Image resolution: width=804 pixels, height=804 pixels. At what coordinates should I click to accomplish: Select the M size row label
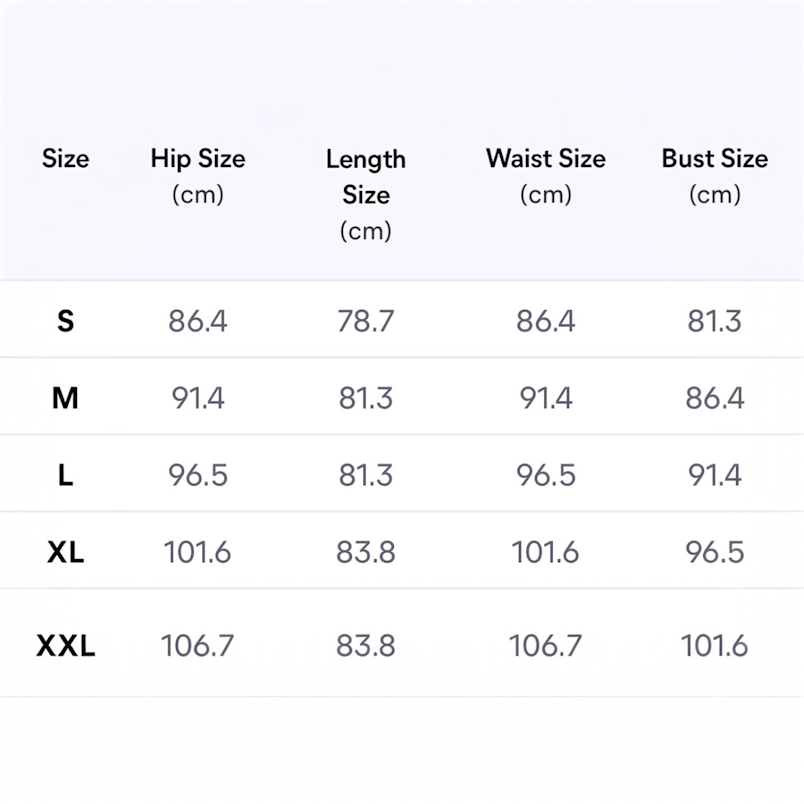tap(65, 398)
